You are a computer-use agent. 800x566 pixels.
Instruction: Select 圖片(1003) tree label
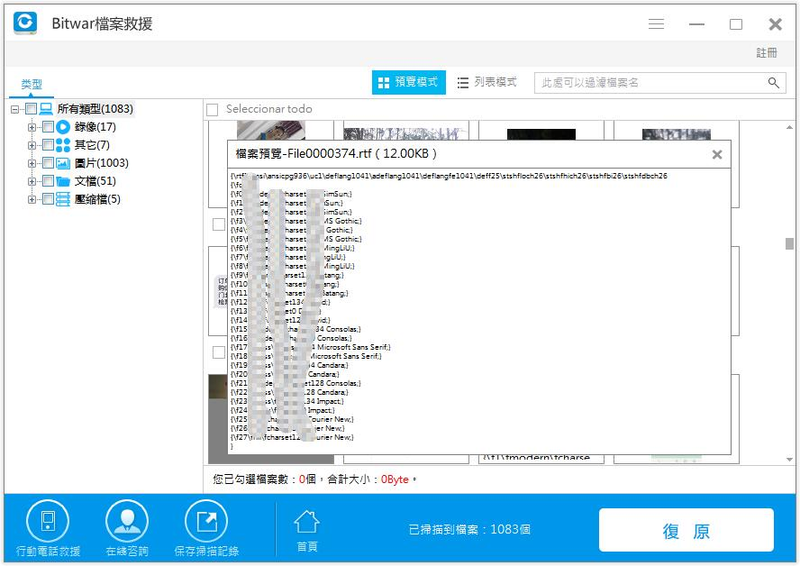[102, 163]
